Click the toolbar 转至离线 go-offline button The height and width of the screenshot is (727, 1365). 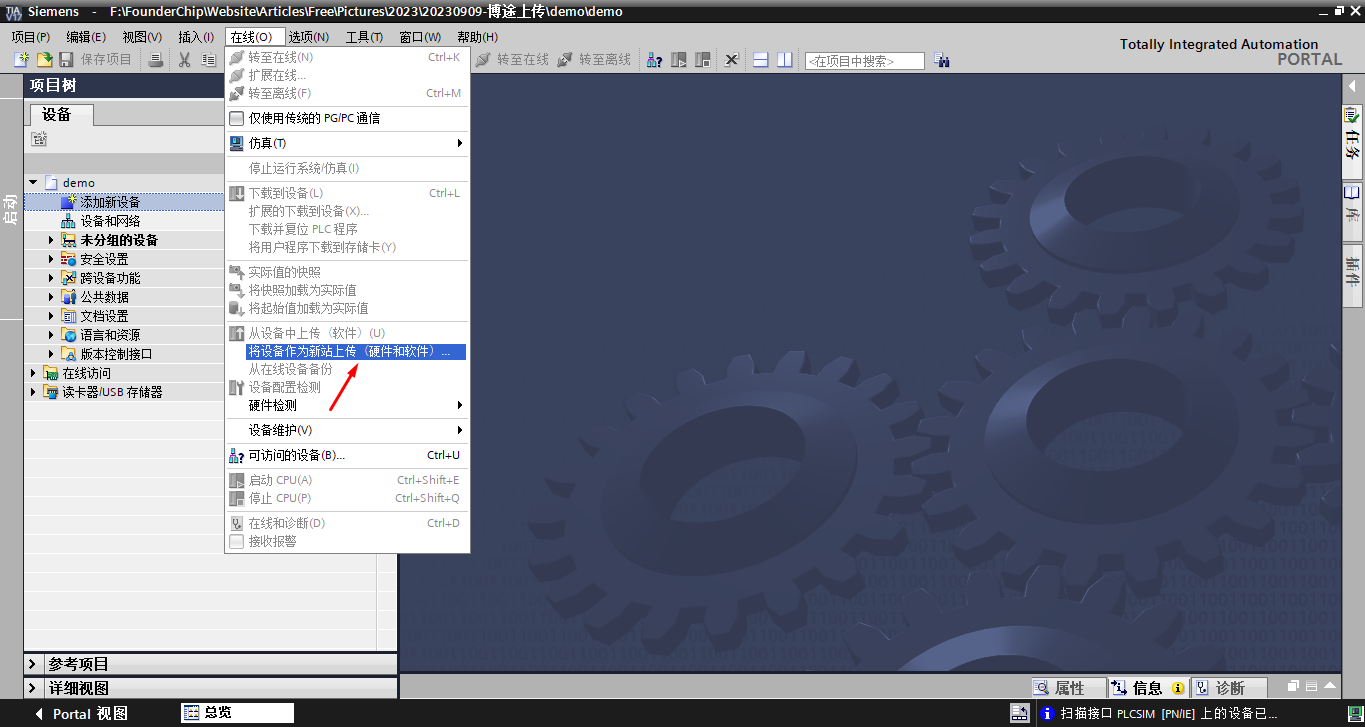tap(594, 60)
